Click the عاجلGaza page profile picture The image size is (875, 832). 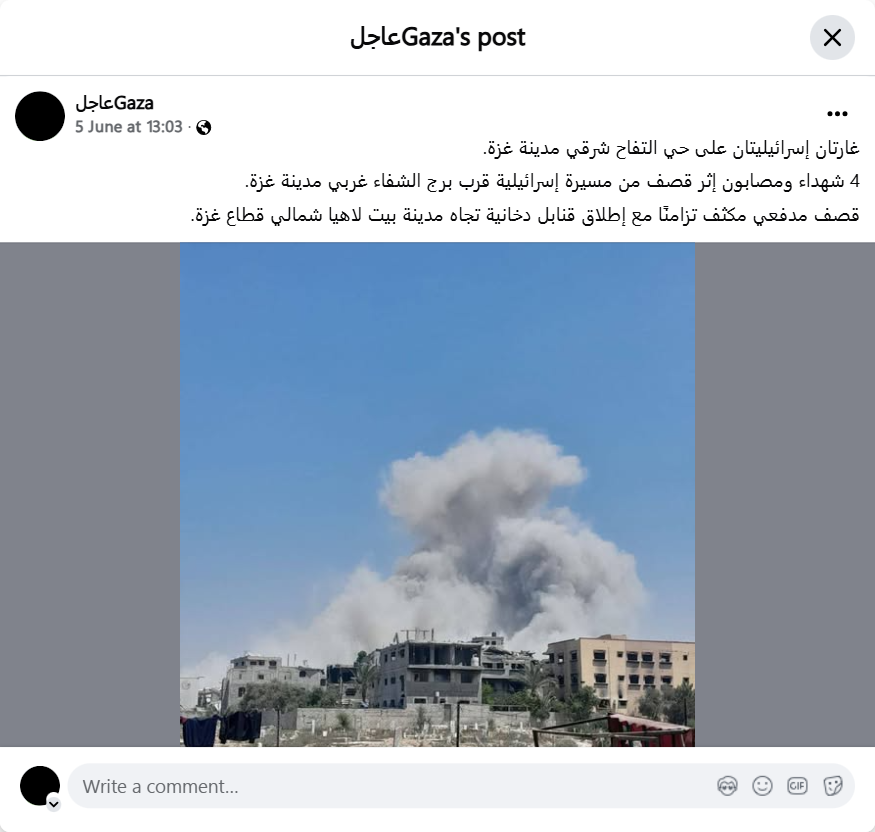point(40,116)
